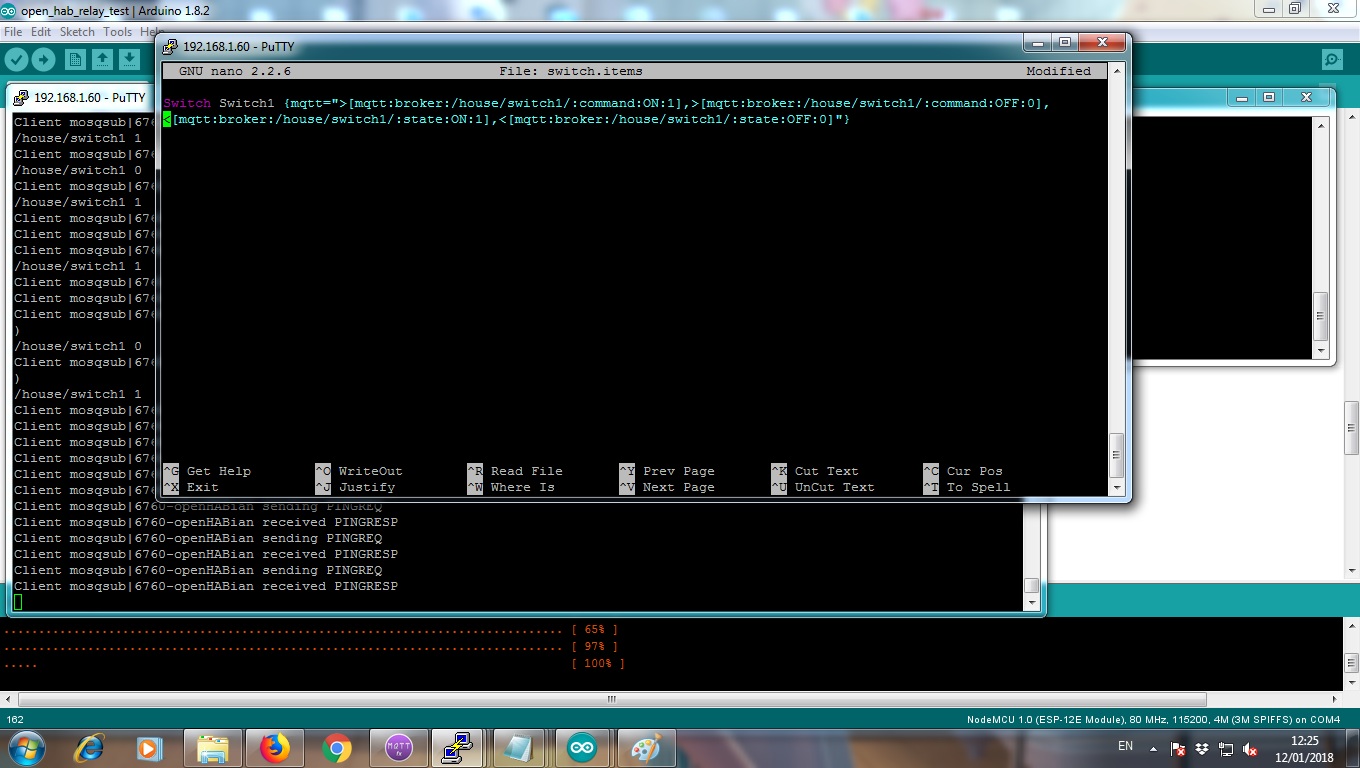The image size is (1360, 768).
Task: Click the PuTTY taskbar icon
Action: (458, 748)
